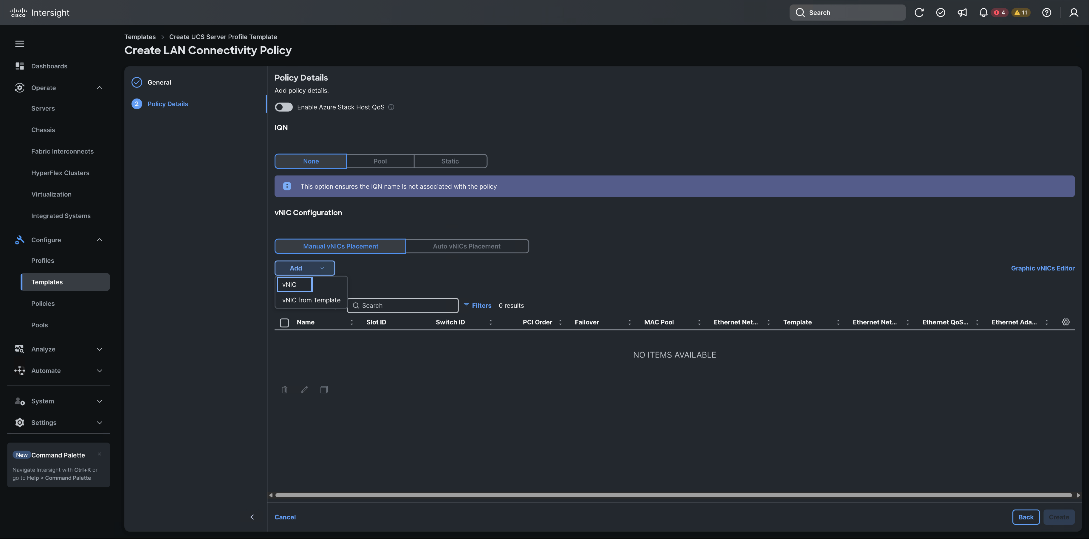Open Profiles under Configure

[x=43, y=260]
